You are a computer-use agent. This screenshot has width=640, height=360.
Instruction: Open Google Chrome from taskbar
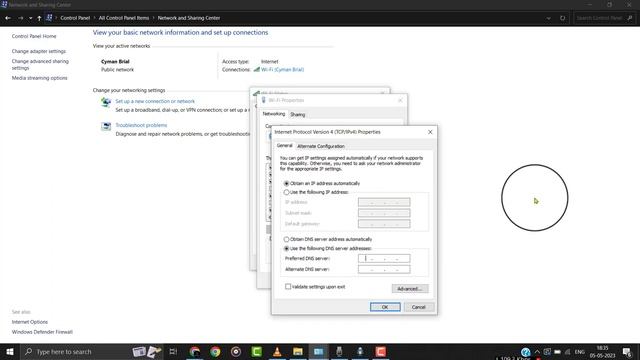pos(215,352)
